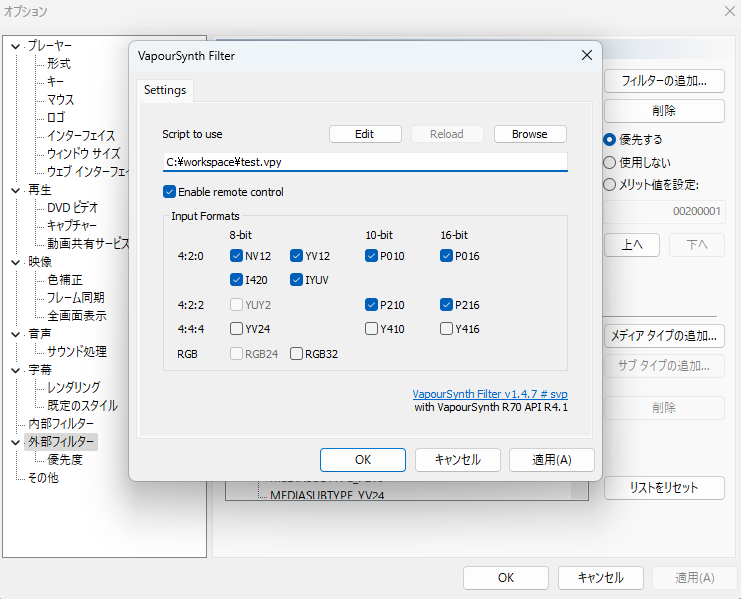Collapse the 字幕 tree node
The width and height of the screenshot is (741, 599).
[15, 370]
